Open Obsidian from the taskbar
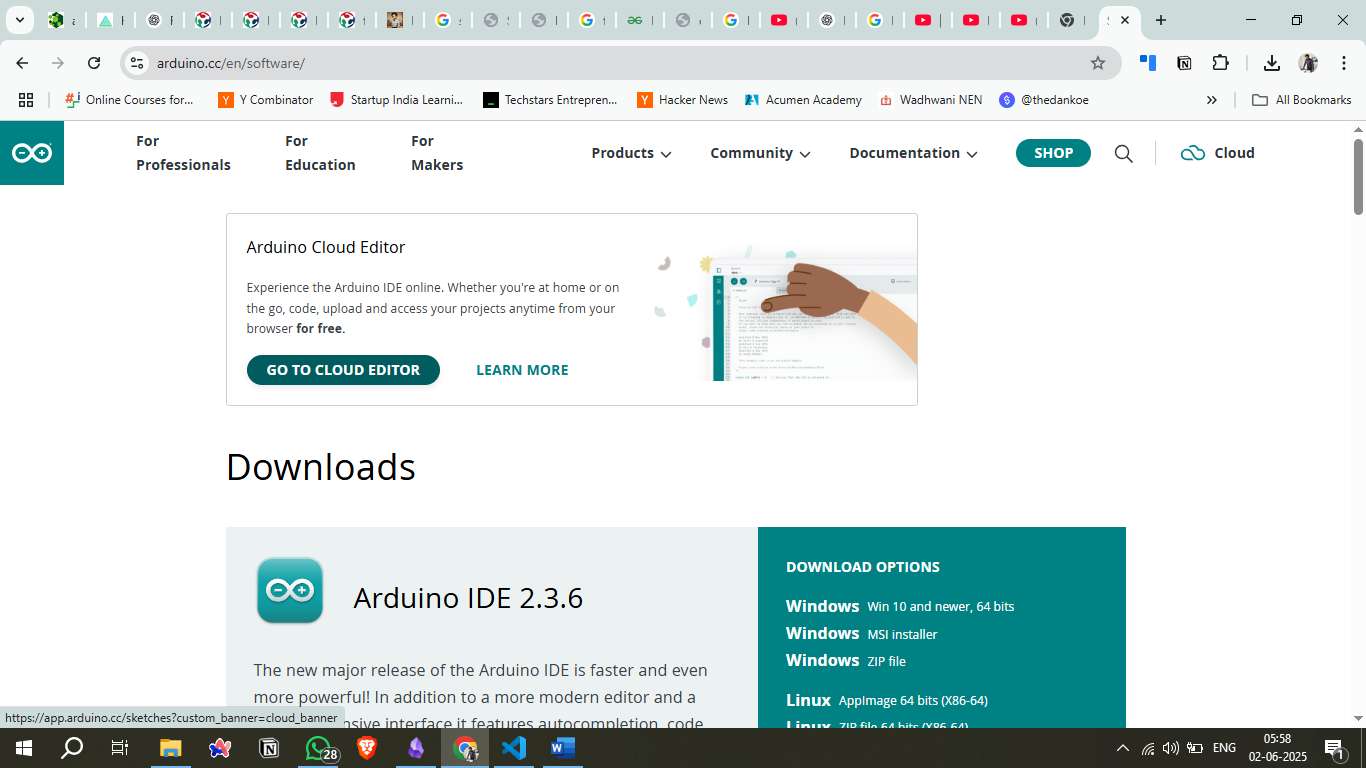The width and height of the screenshot is (1366, 768). pyautogui.click(x=416, y=748)
